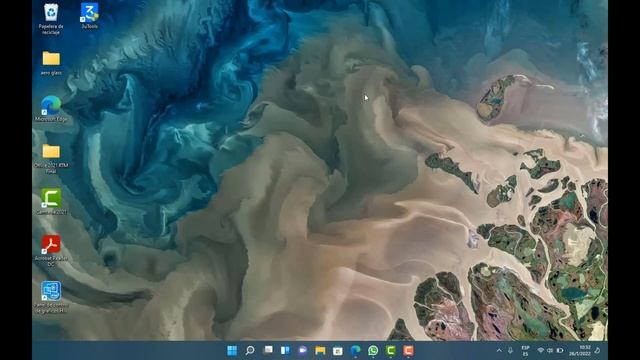The width and height of the screenshot is (640, 360).
Task: Select the aero glass folder
Action: click(51, 63)
